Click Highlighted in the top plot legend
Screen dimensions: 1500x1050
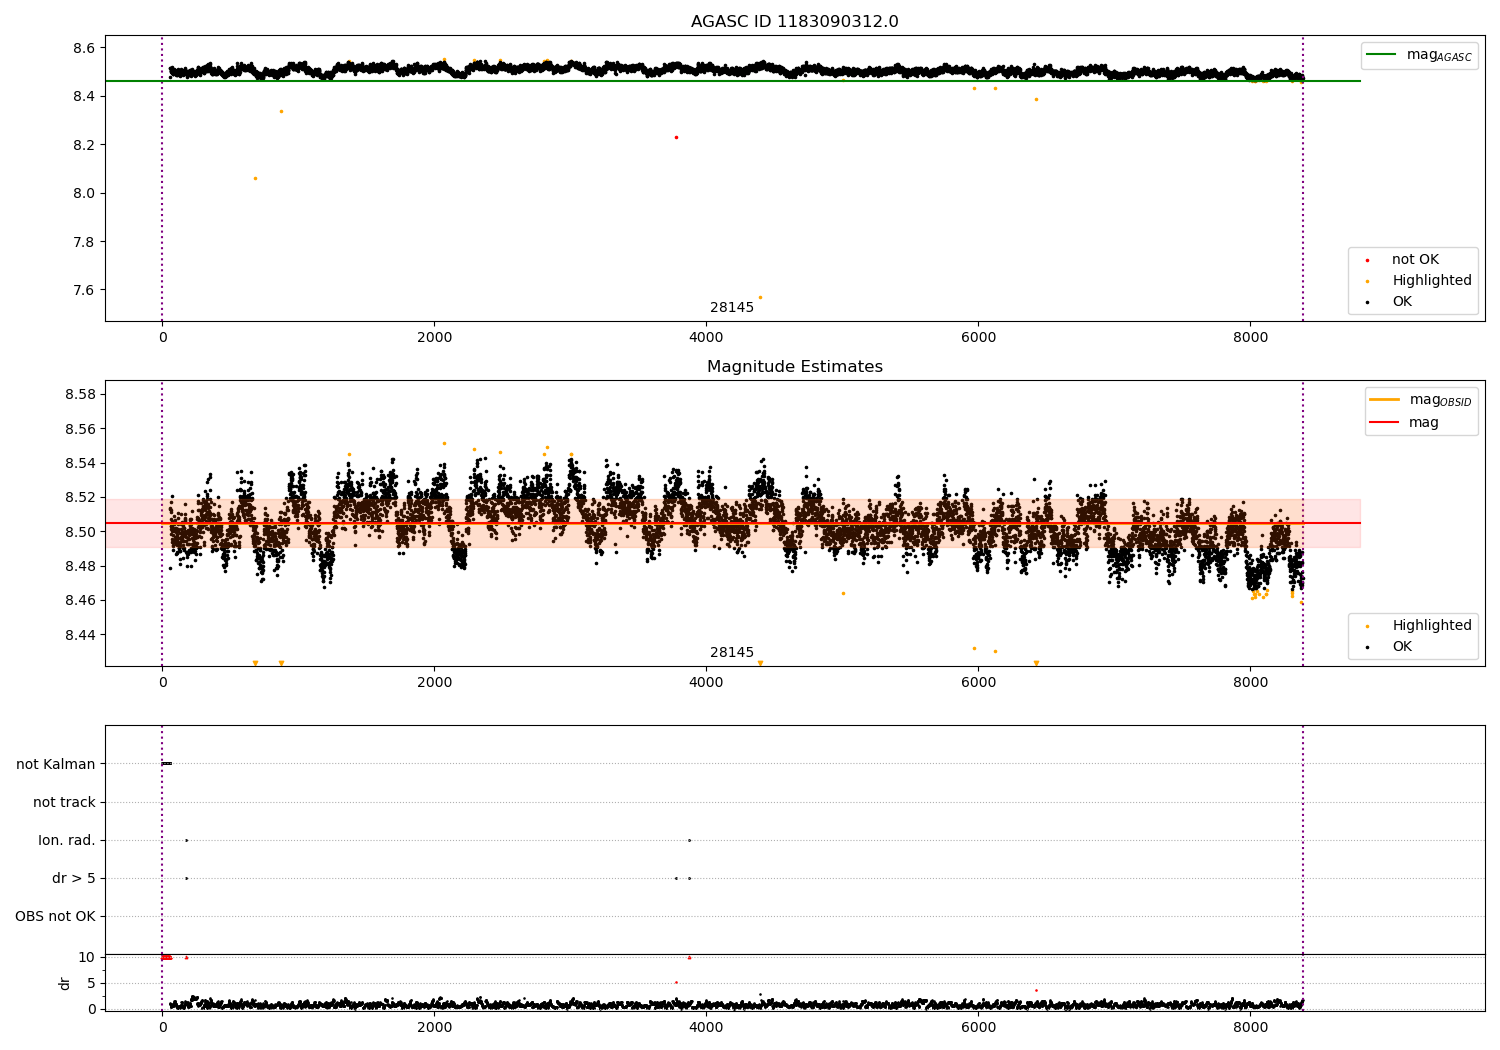pos(1418,281)
